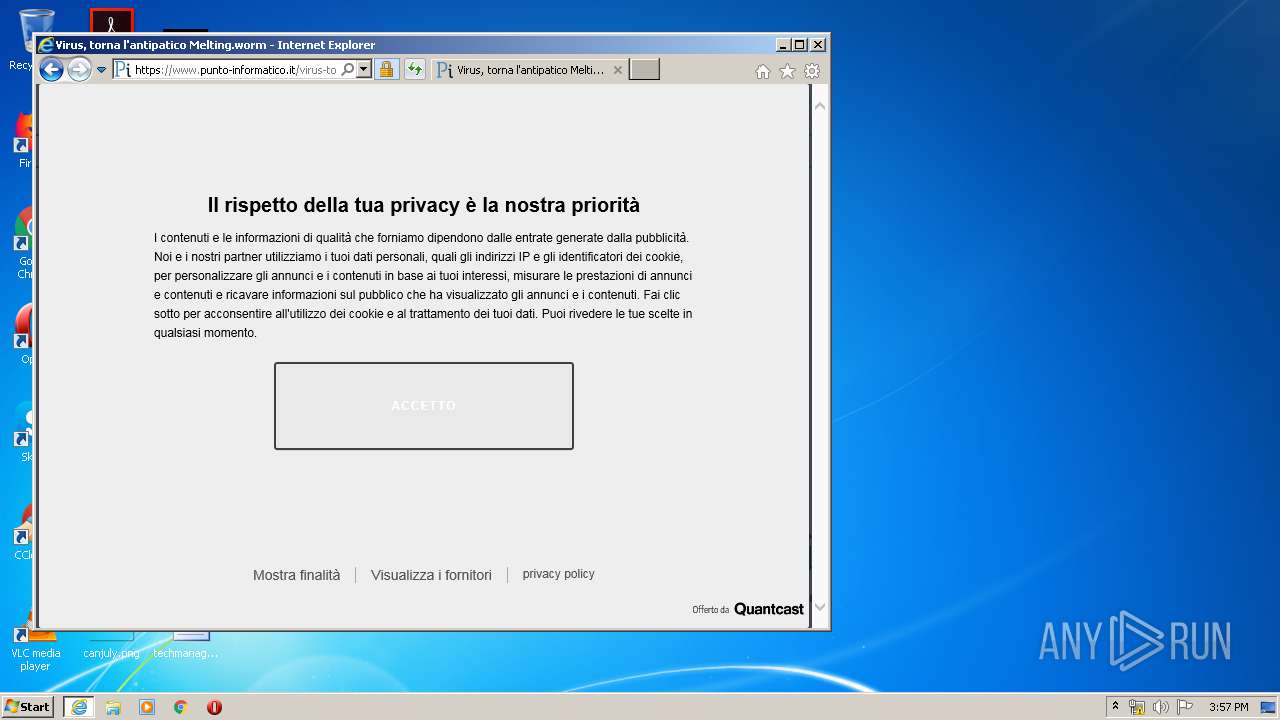Maximize the Internet Explorer window
This screenshot has height=720, width=1280.
799,45
